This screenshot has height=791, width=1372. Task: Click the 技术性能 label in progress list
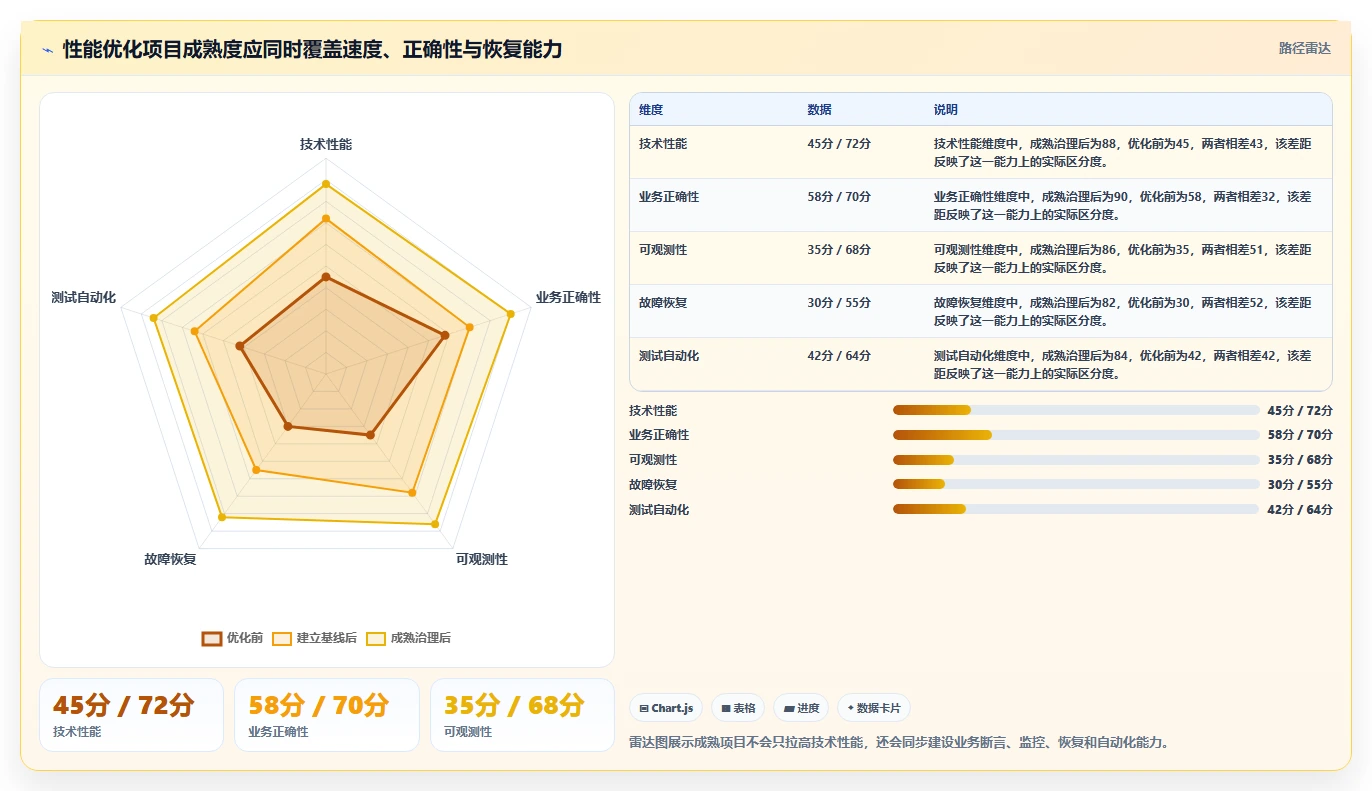click(653, 410)
